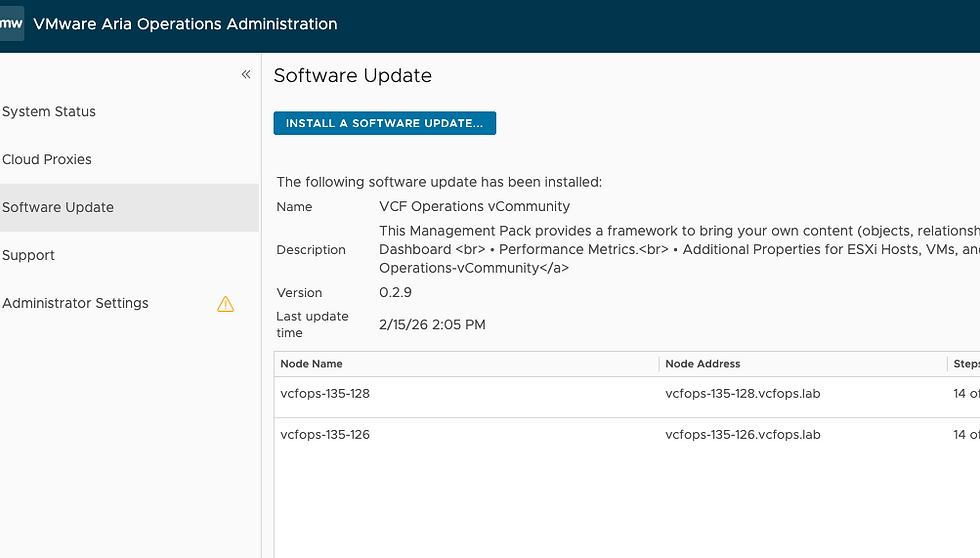Go to Cloud Proxies
Screen dimensions: 980x558
(47, 160)
